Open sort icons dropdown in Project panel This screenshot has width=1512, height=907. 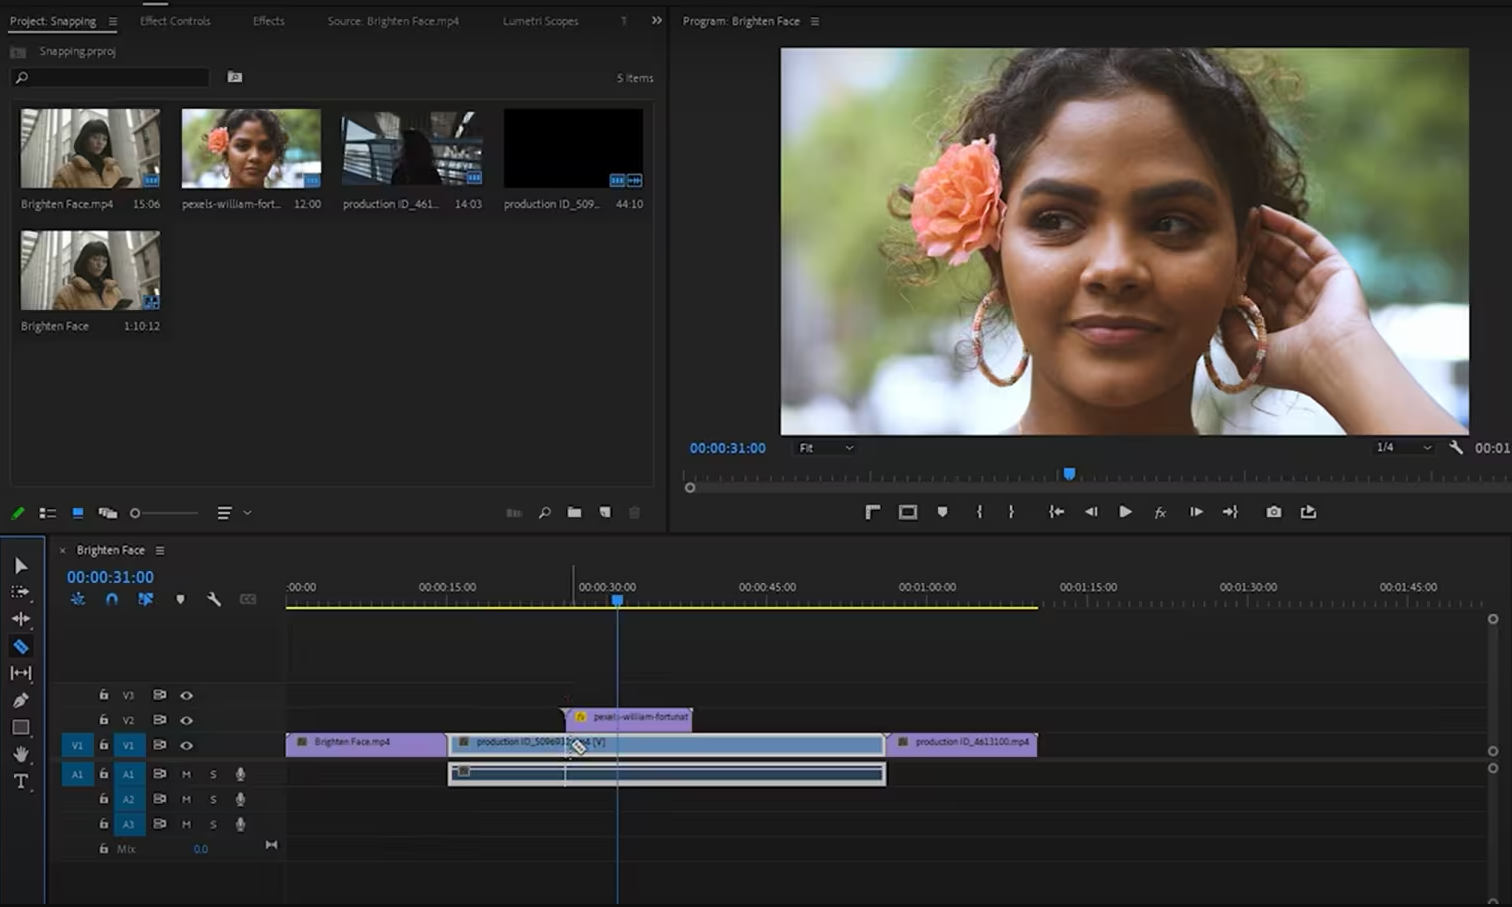pyautogui.click(x=233, y=513)
